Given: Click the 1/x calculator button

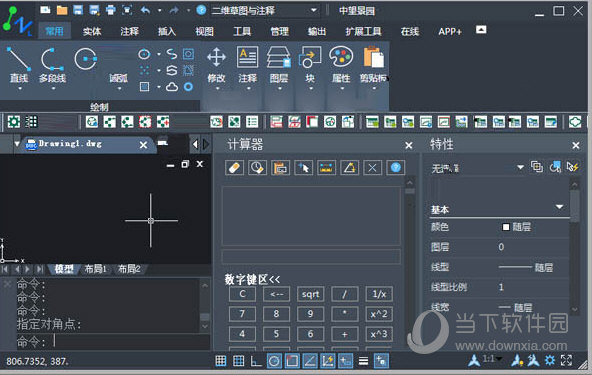Looking at the screenshot, I should click(x=379, y=294).
